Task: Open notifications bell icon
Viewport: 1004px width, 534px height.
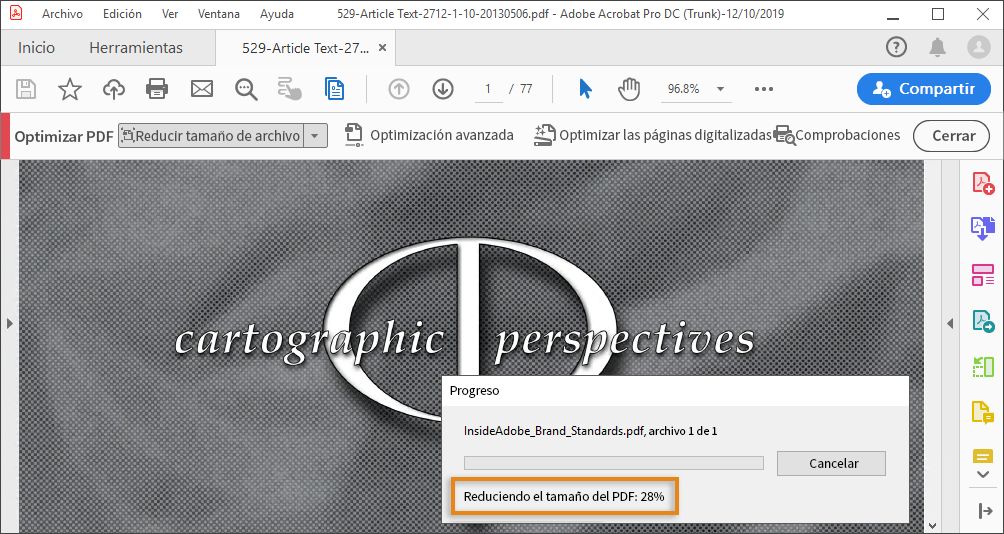Action: [937, 47]
